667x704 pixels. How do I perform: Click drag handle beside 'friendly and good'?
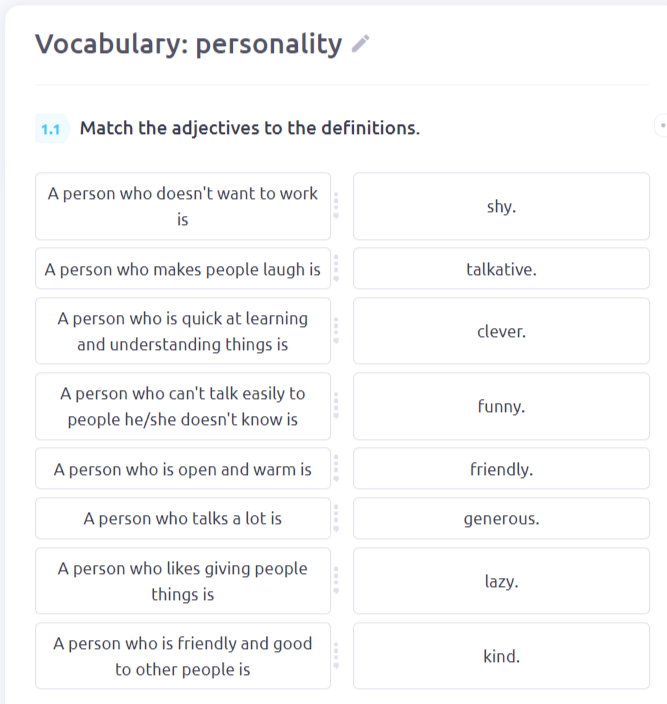336,656
